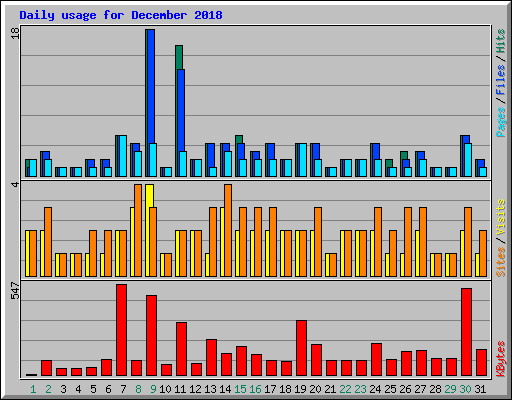Screen dimensions: 512x400
Task: Click day label "15" on the x-axis
Action: point(240,389)
